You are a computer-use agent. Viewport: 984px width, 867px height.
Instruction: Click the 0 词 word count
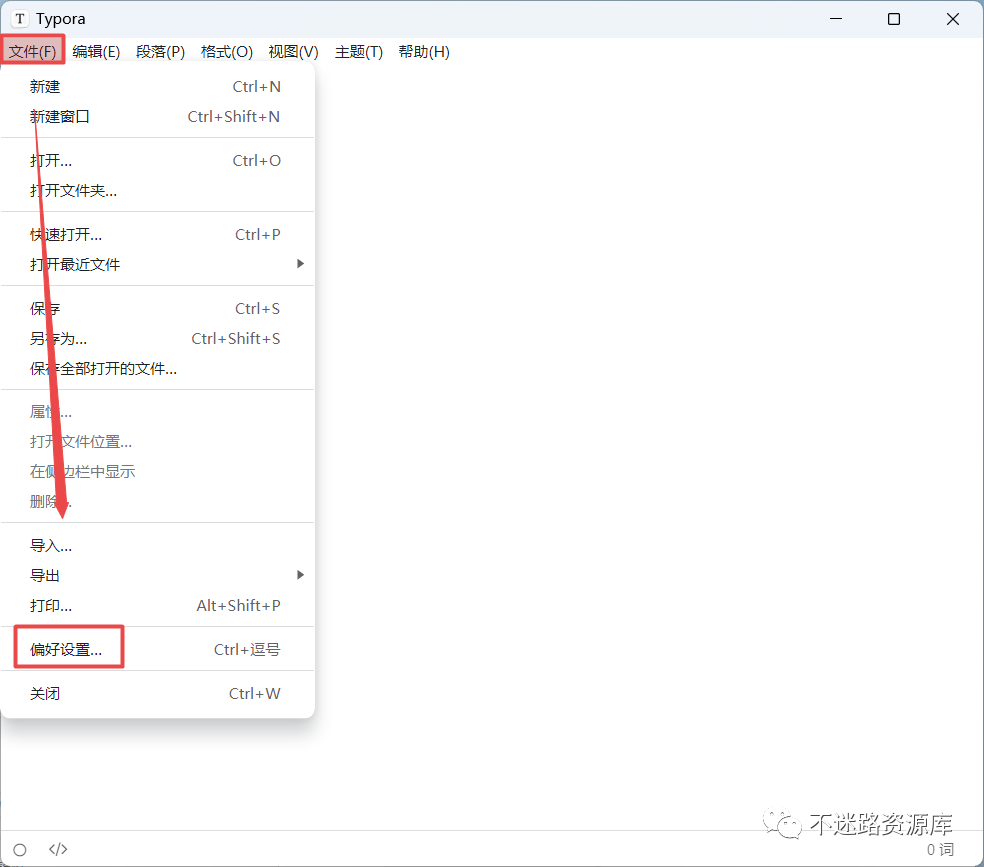940,849
